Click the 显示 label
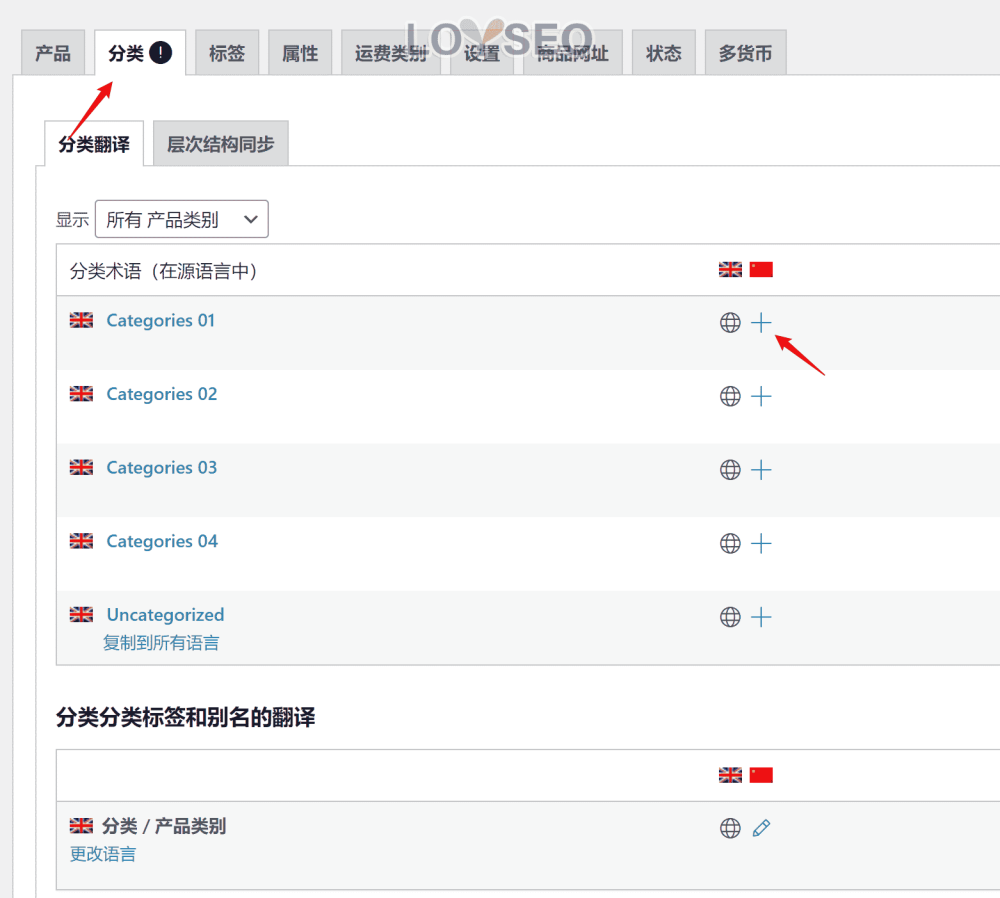The height and width of the screenshot is (898, 1000). [72, 220]
